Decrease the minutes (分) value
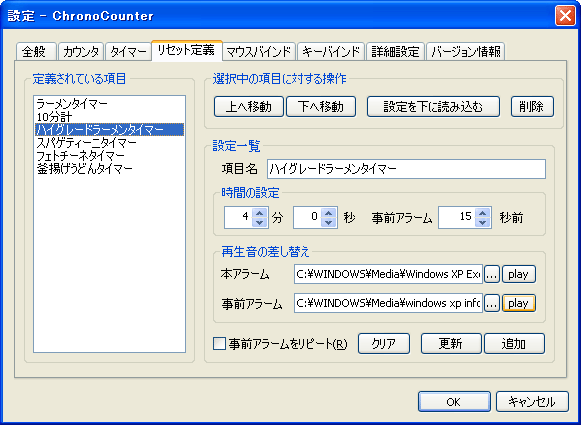Image resolution: width=581 pixels, height=425 pixels. pos(259,222)
